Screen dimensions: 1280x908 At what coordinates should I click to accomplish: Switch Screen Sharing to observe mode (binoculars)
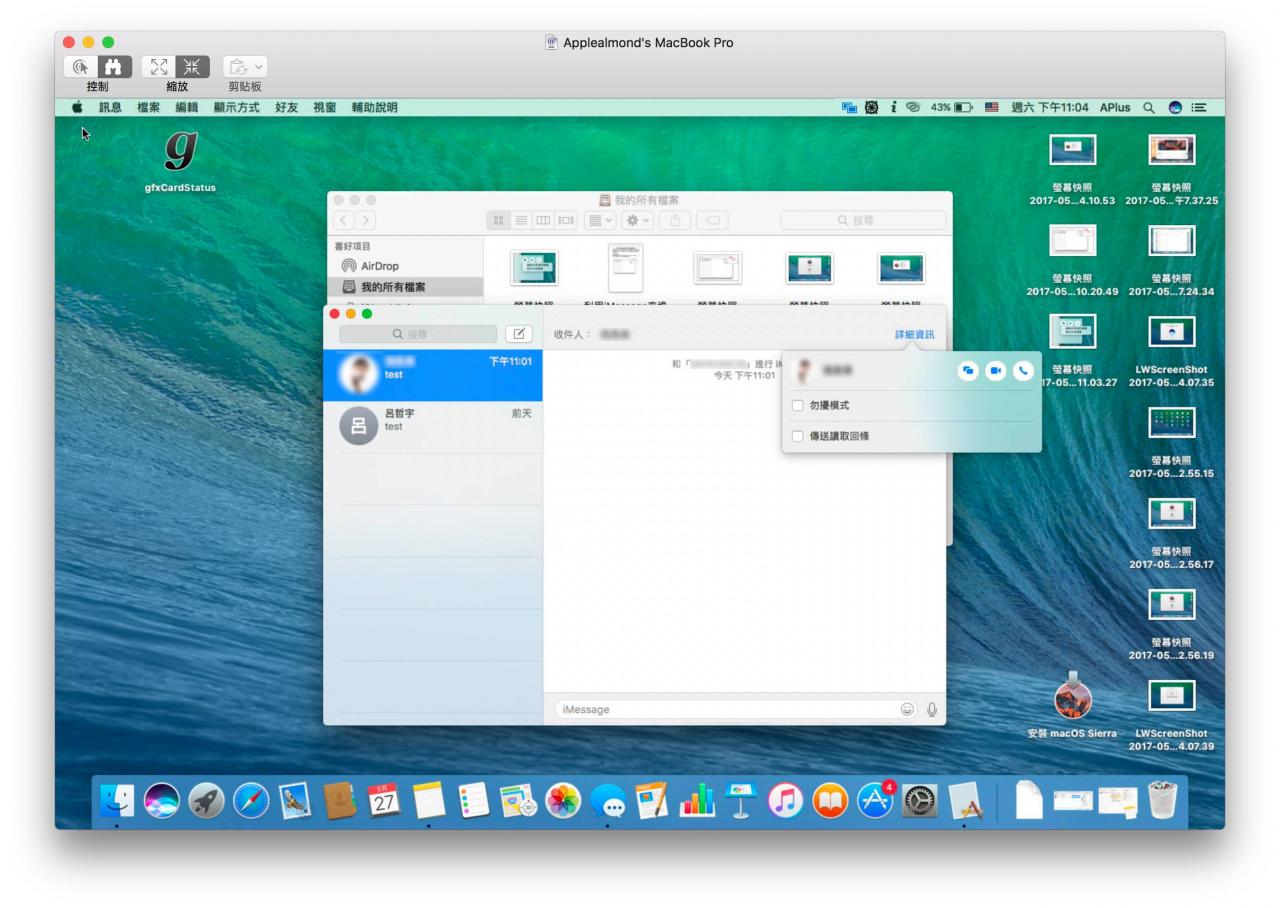(x=114, y=67)
